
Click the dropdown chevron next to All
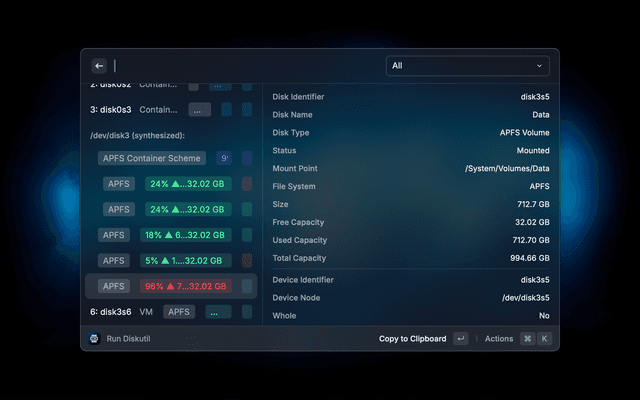540,66
